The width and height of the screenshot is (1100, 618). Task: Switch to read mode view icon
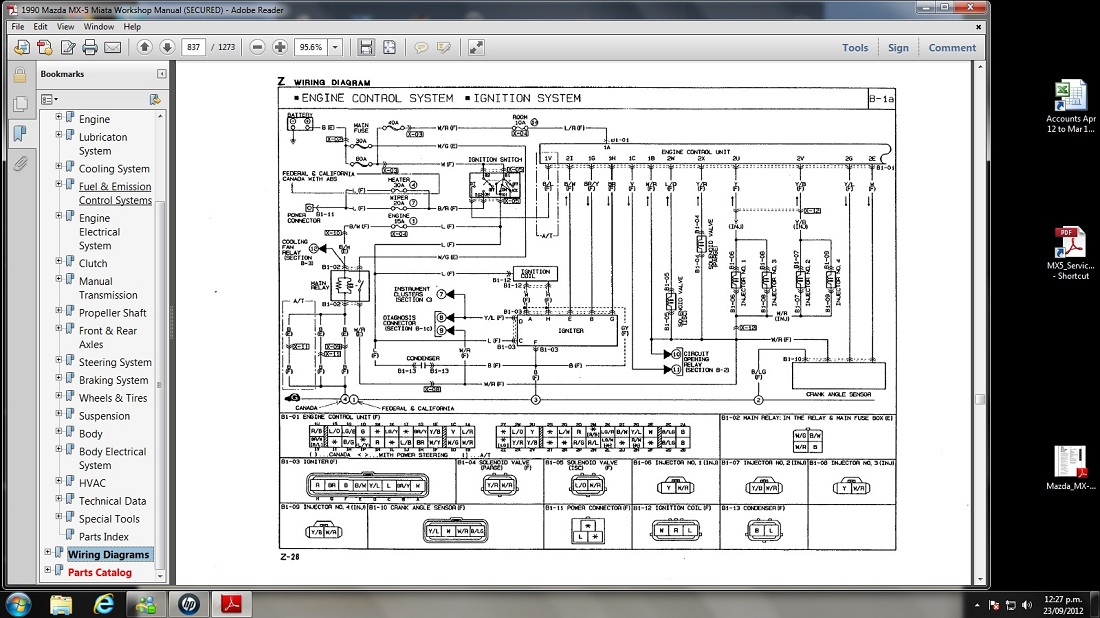(x=476, y=47)
